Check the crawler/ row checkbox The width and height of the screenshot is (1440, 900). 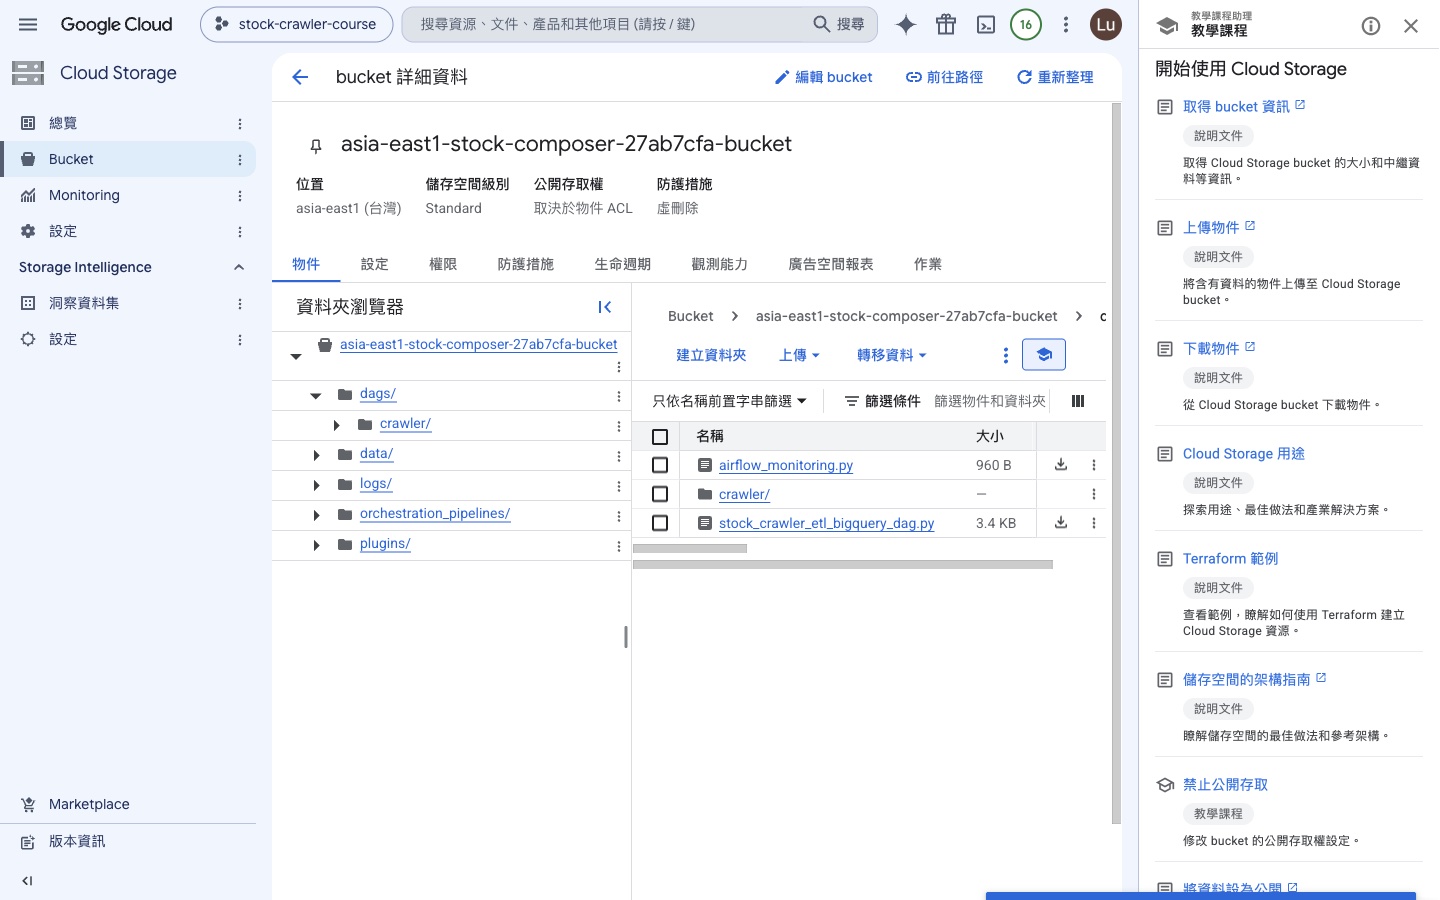[x=660, y=494]
